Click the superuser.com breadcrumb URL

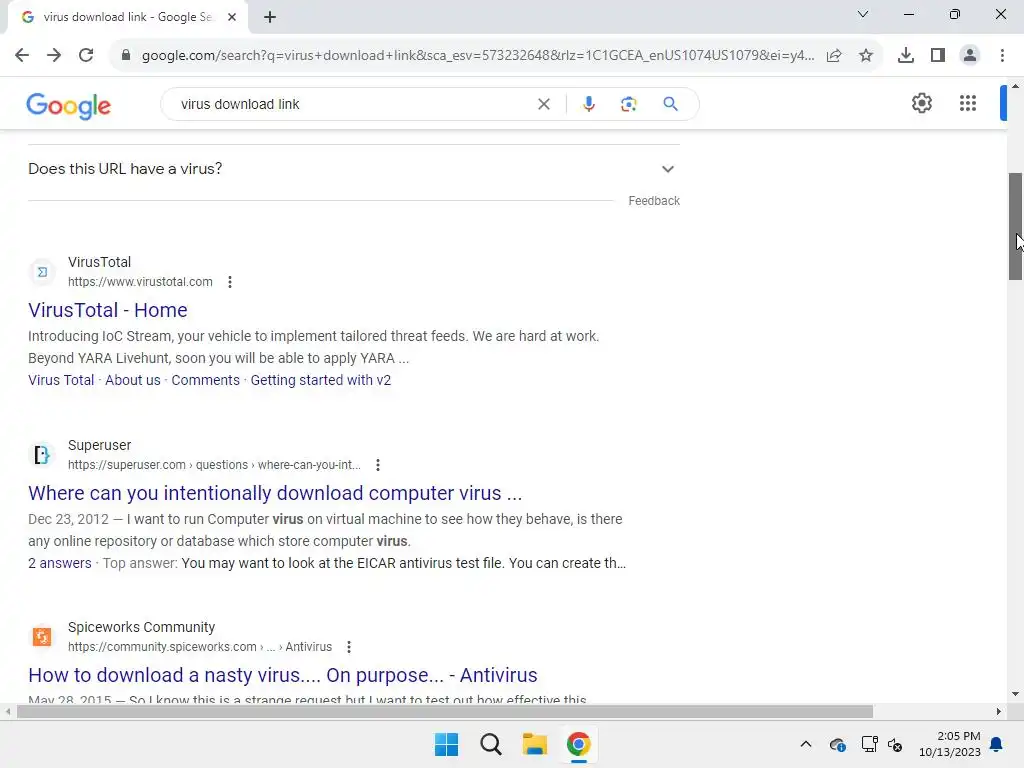pos(214,465)
